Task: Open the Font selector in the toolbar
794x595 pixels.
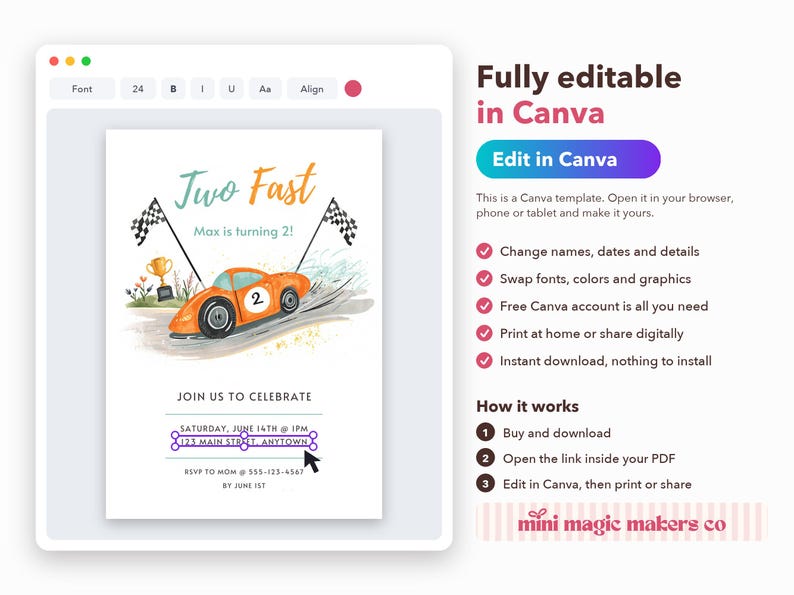Action: [x=82, y=89]
